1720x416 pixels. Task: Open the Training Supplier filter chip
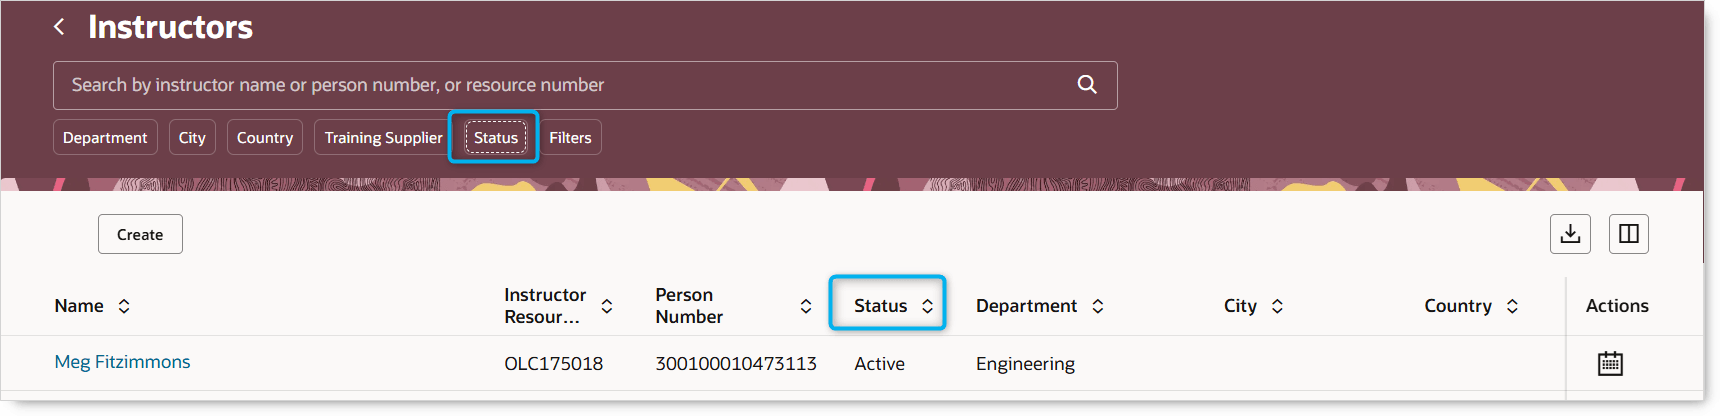[383, 138]
